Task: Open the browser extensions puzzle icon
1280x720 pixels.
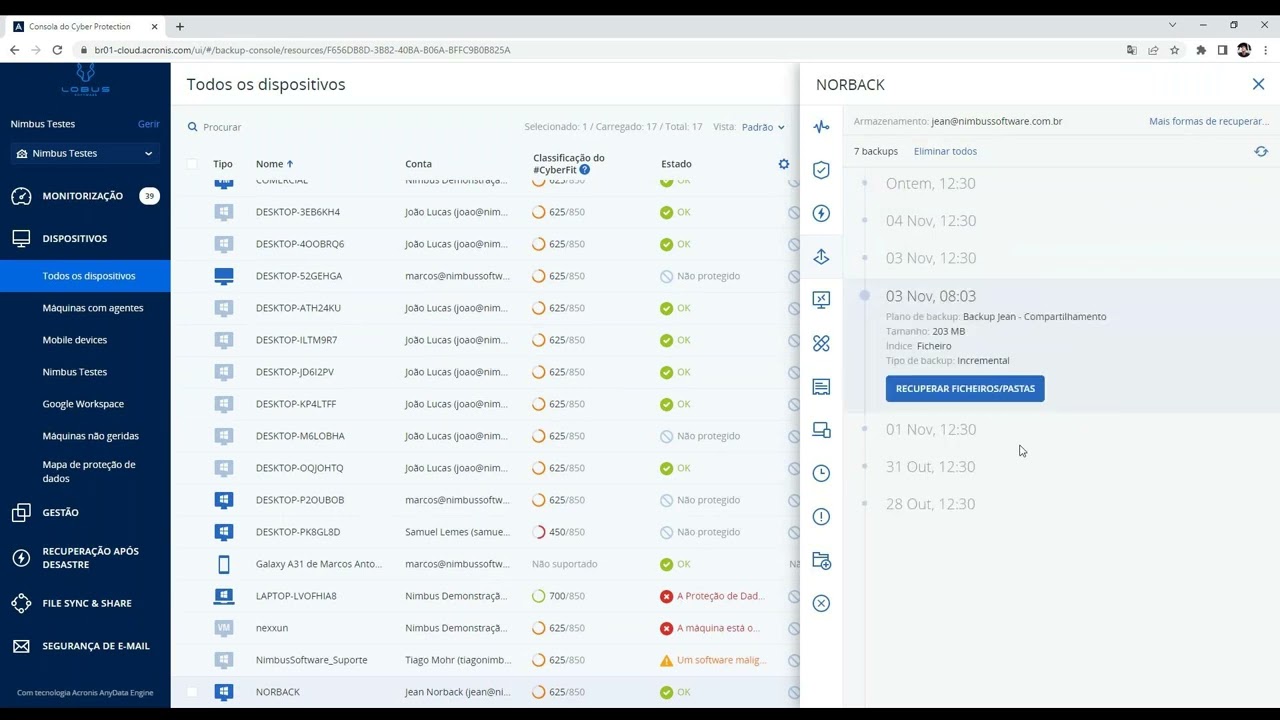Action: coord(1200,50)
